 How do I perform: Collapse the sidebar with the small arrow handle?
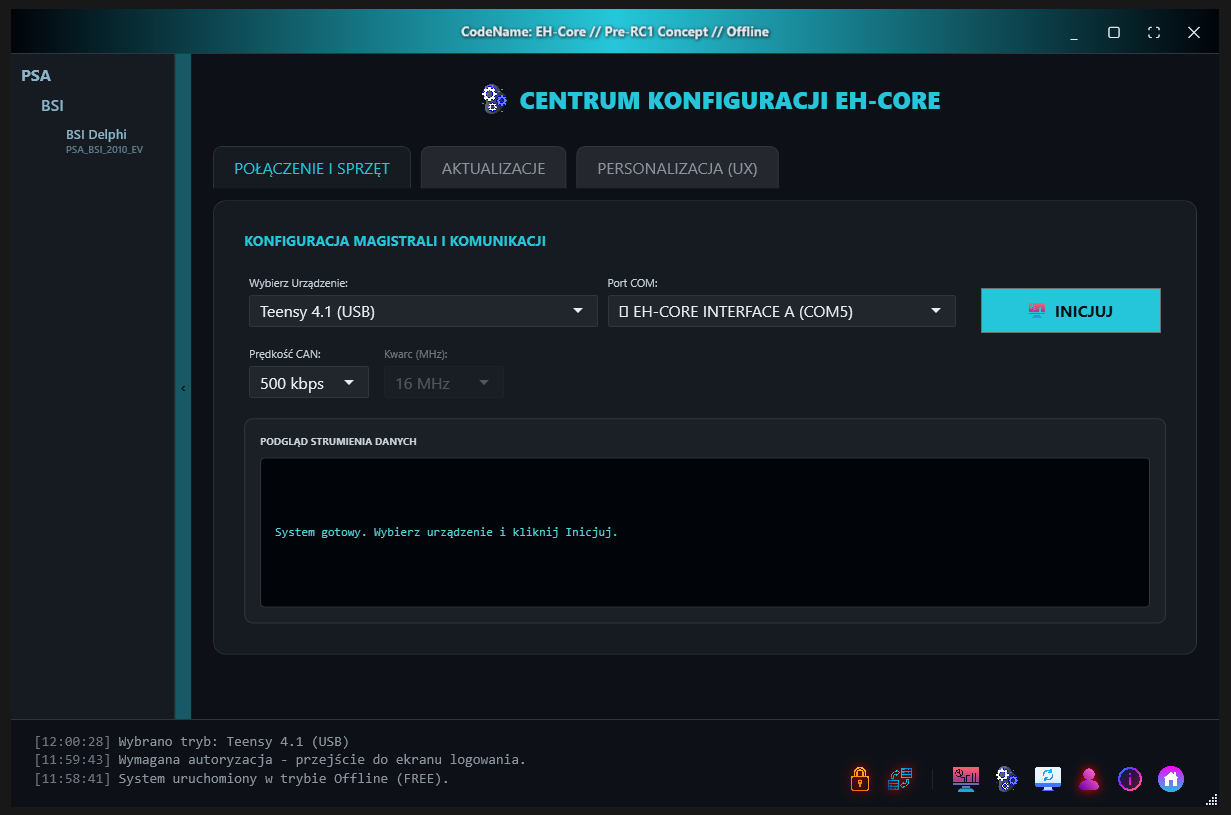(183, 388)
